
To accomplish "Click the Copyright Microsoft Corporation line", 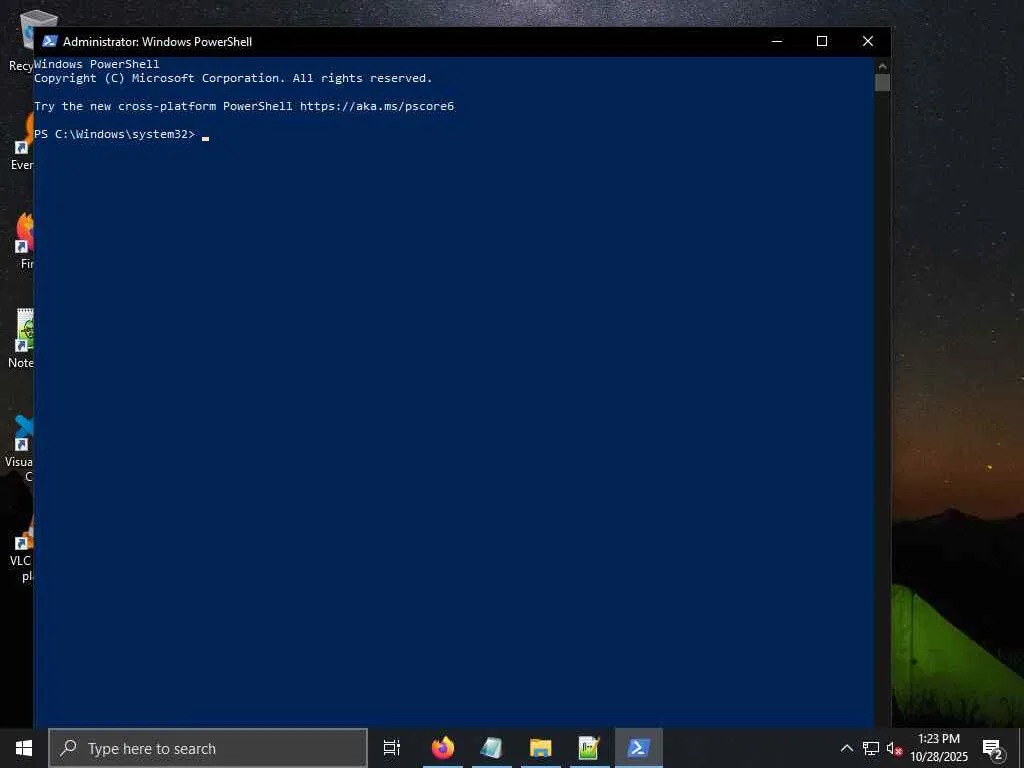I will 233,78.
